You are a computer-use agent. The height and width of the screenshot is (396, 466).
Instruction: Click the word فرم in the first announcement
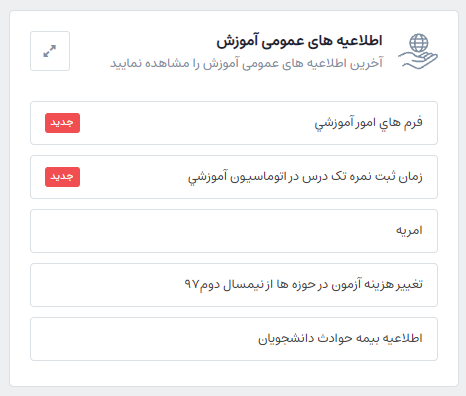(x=413, y=123)
